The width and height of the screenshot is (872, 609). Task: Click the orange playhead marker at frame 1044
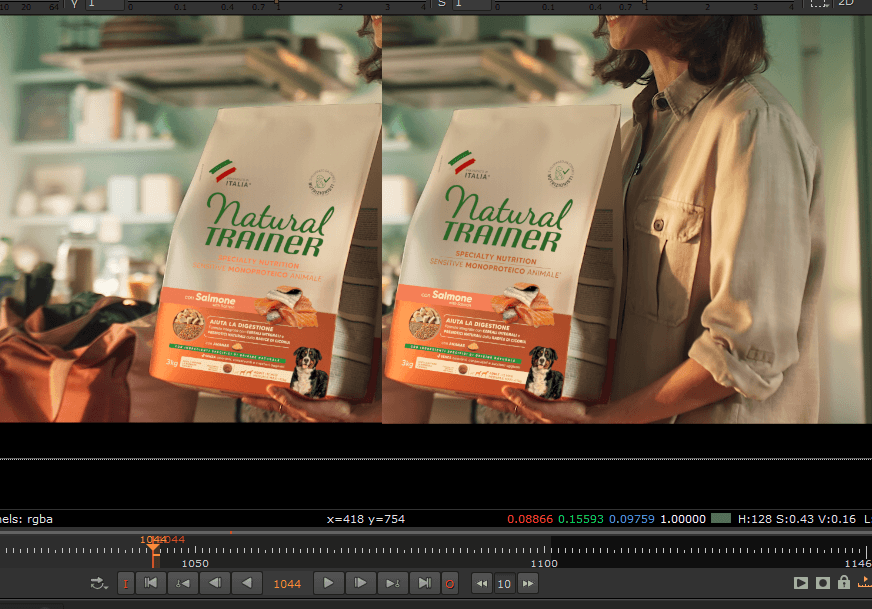154,548
